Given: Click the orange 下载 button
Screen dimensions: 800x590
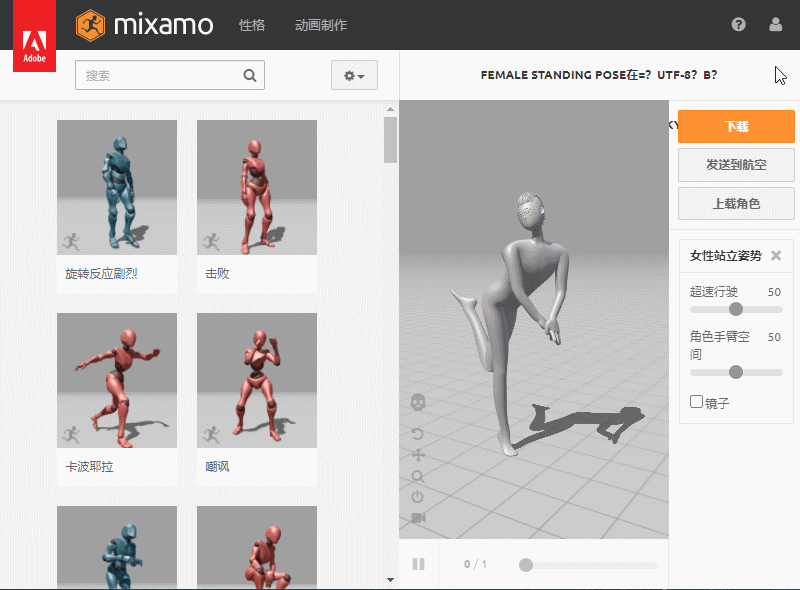Looking at the screenshot, I should 736,126.
